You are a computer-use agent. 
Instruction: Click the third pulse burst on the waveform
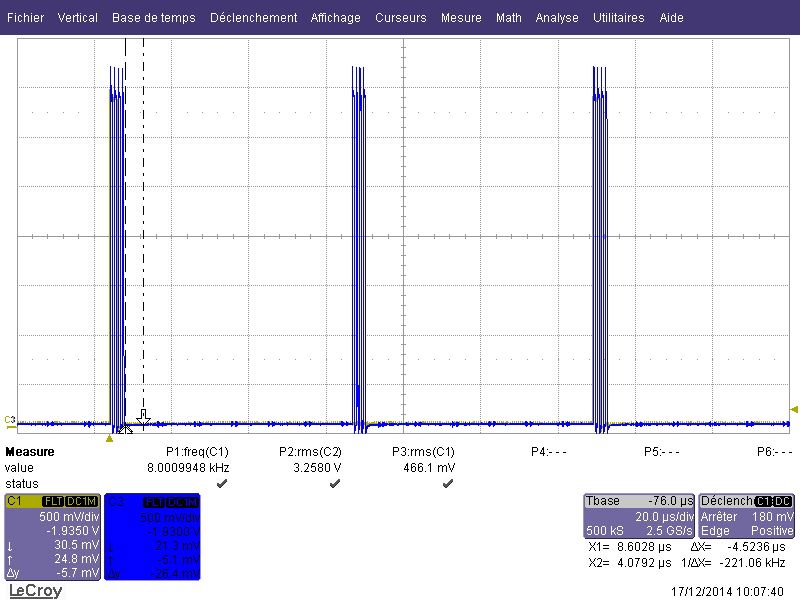pyautogui.click(x=600, y=250)
